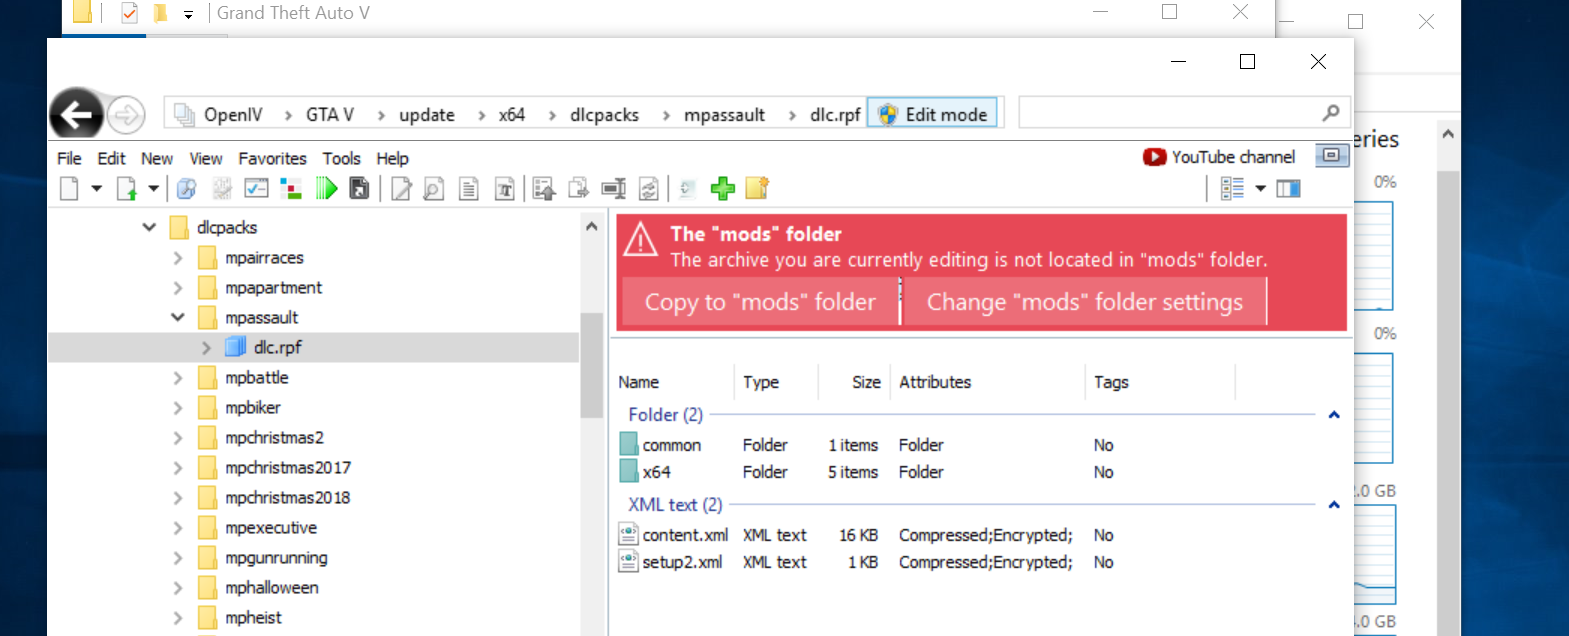Click the text viewer 'T' document icon
Screen dimensions: 1569x636
point(505,188)
